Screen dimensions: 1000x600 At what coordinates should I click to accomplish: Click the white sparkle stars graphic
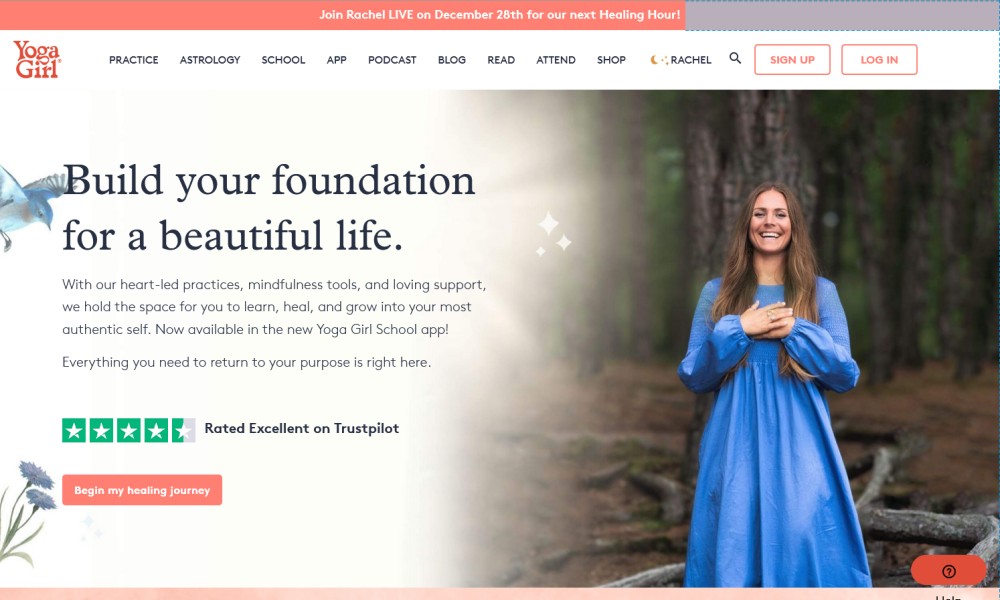[x=553, y=234]
